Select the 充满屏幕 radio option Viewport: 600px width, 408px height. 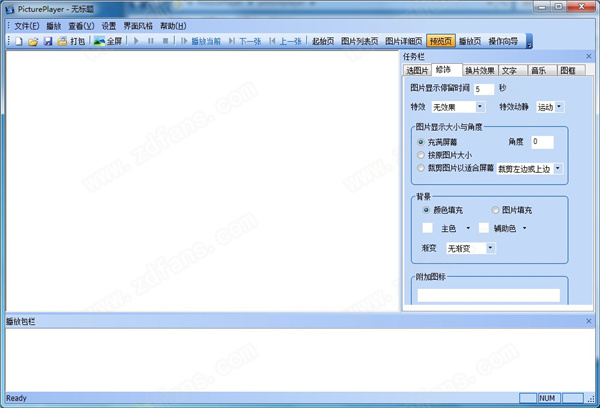(421, 143)
